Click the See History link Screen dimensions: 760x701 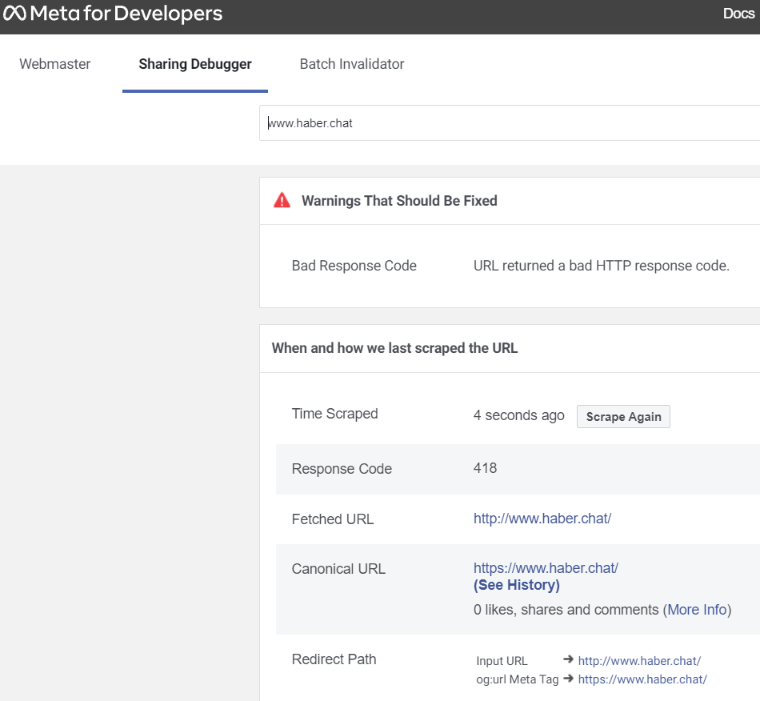(x=516, y=585)
